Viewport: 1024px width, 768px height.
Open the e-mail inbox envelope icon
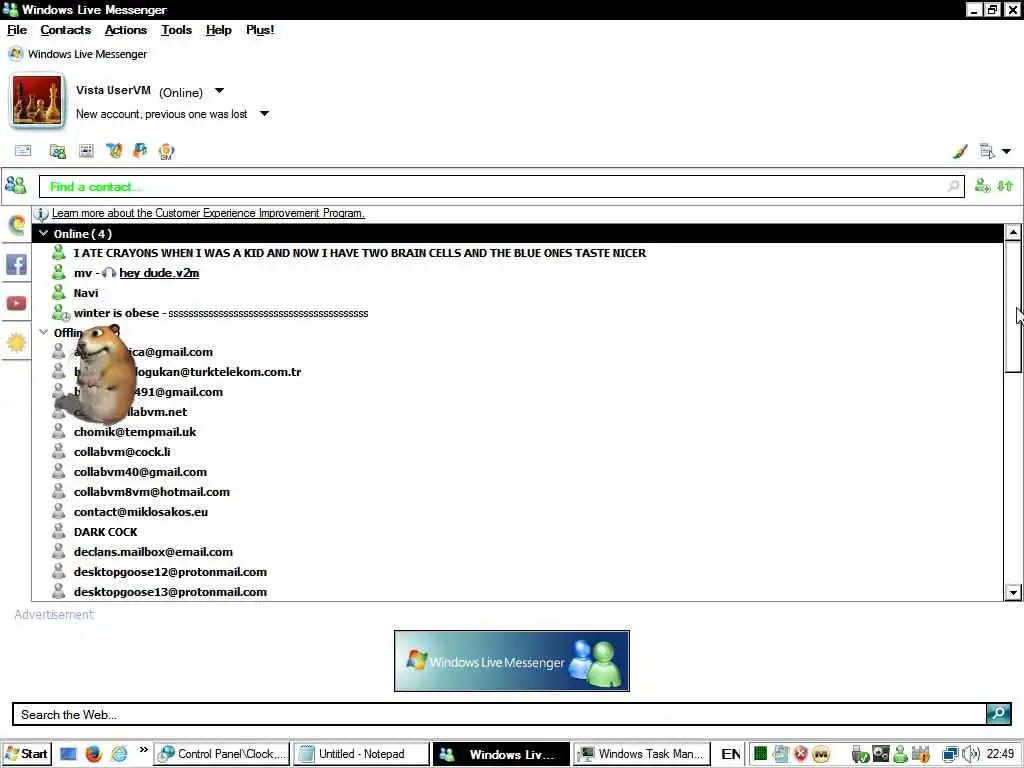point(23,151)
